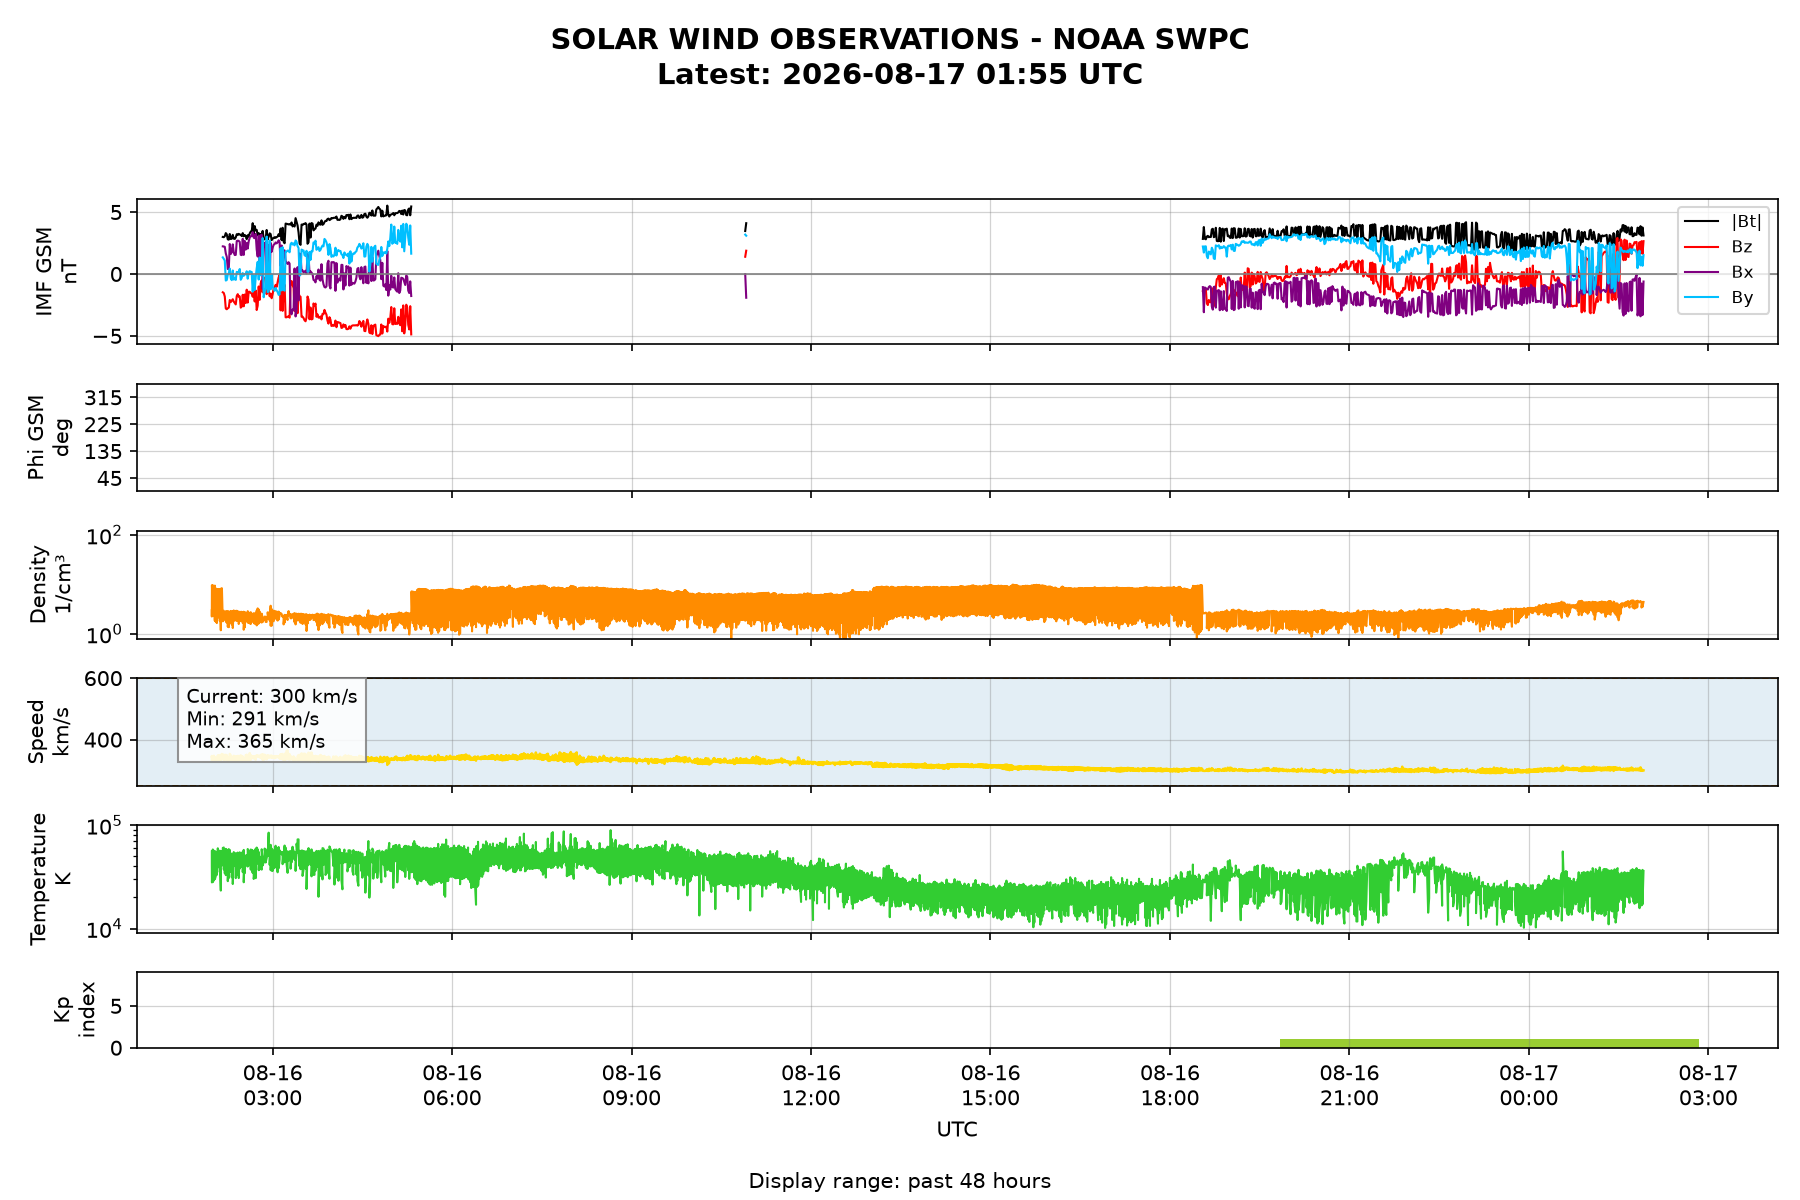Viewport: 1800px width, 1200px height.
Task: Click the UTC x-axis label
Action: 957,1130
